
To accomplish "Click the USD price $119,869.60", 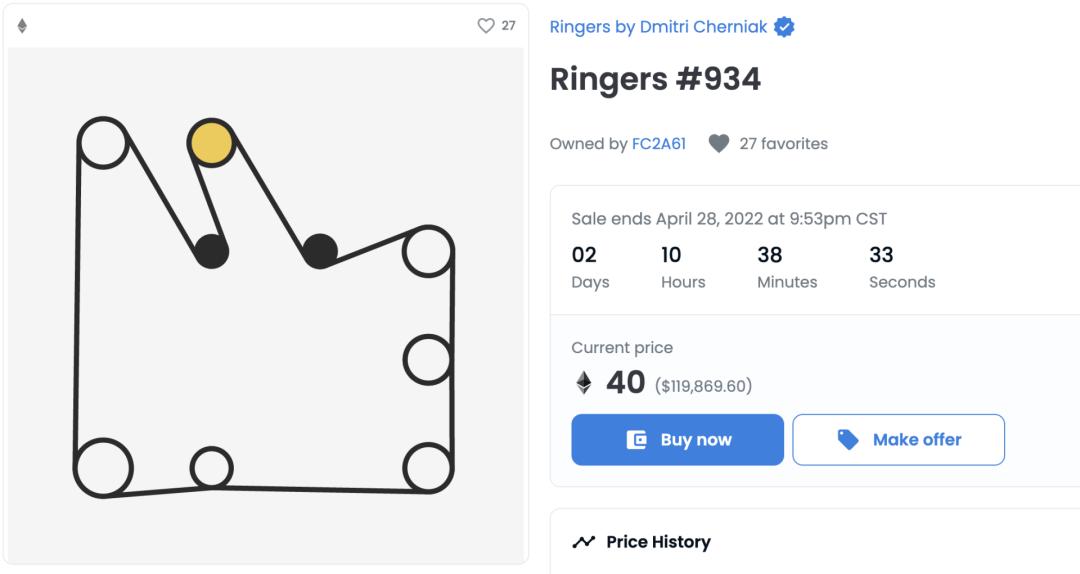I will click(x=703, y=386).
